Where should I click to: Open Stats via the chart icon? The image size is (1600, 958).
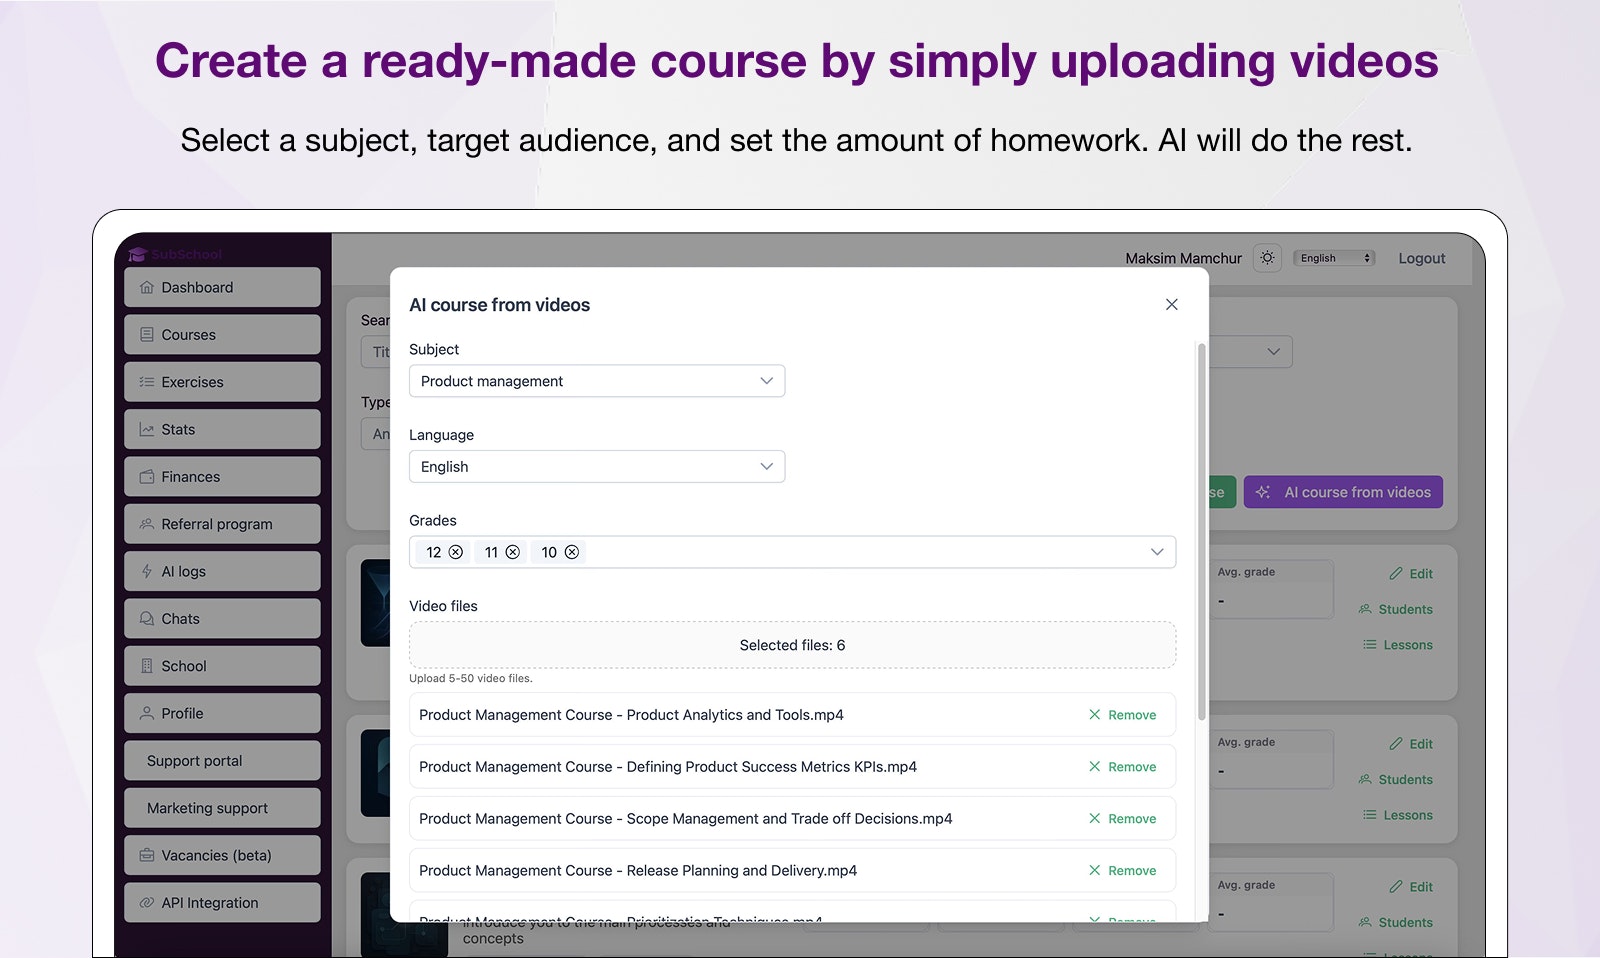[146, 429]
